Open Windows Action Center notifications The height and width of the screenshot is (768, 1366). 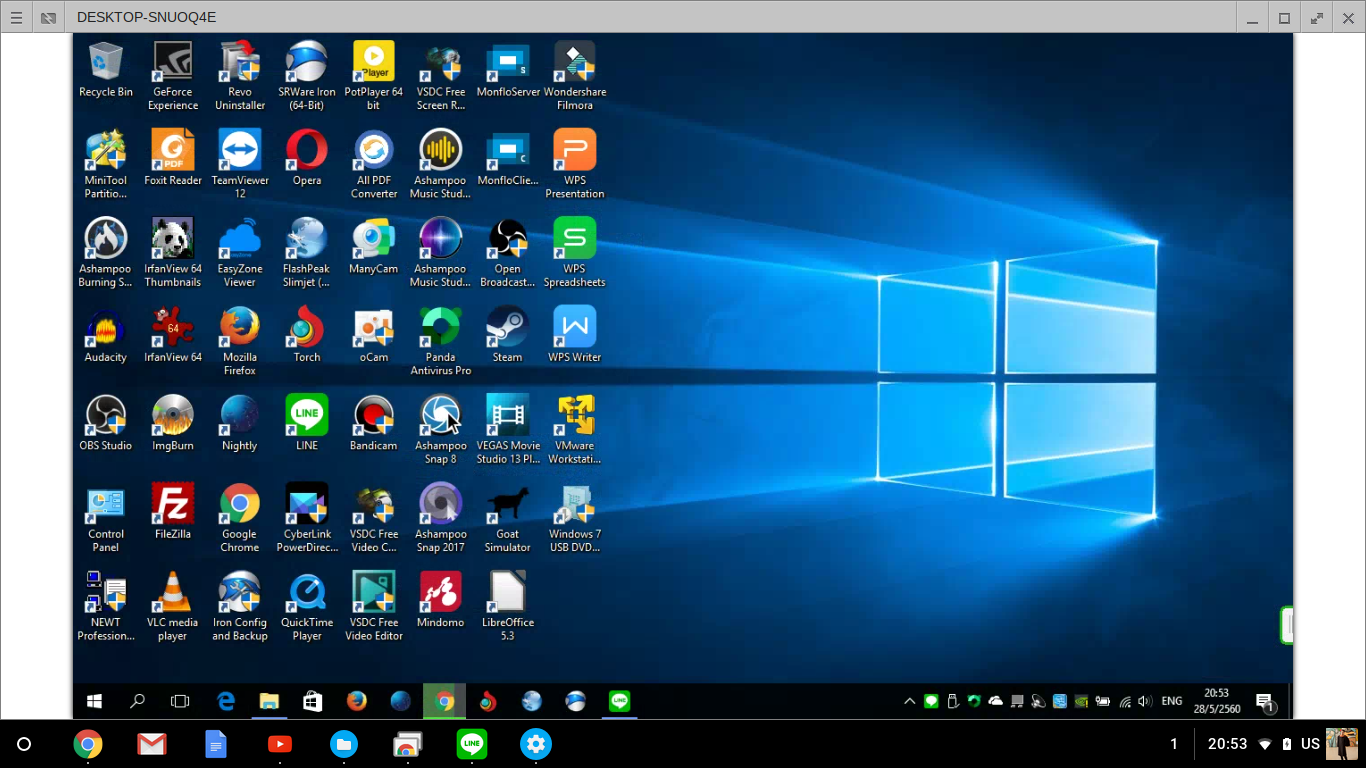(x=1265, y=703)
